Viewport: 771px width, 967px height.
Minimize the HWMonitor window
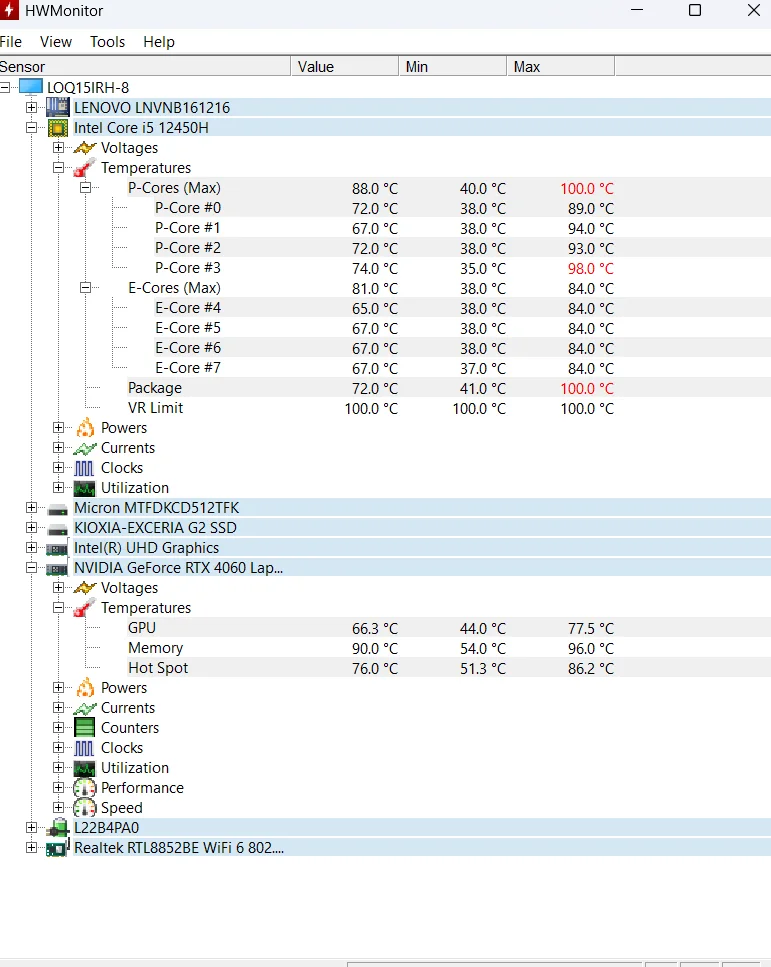[x=637, y=10]
